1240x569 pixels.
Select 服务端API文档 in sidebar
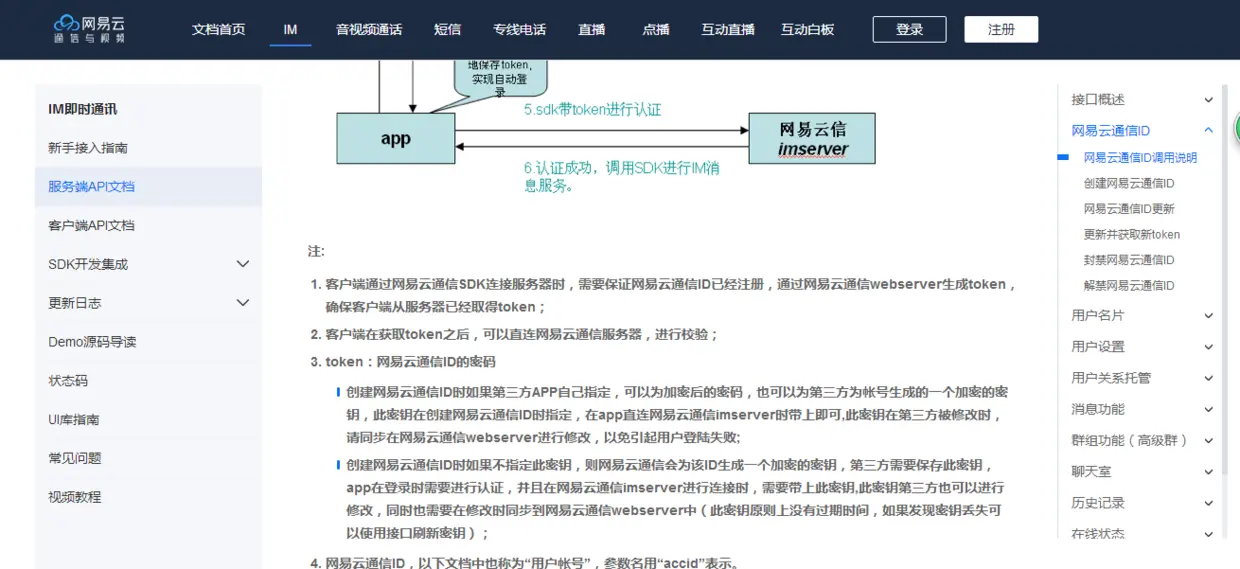pyautogui.click(x=148, y=187)
